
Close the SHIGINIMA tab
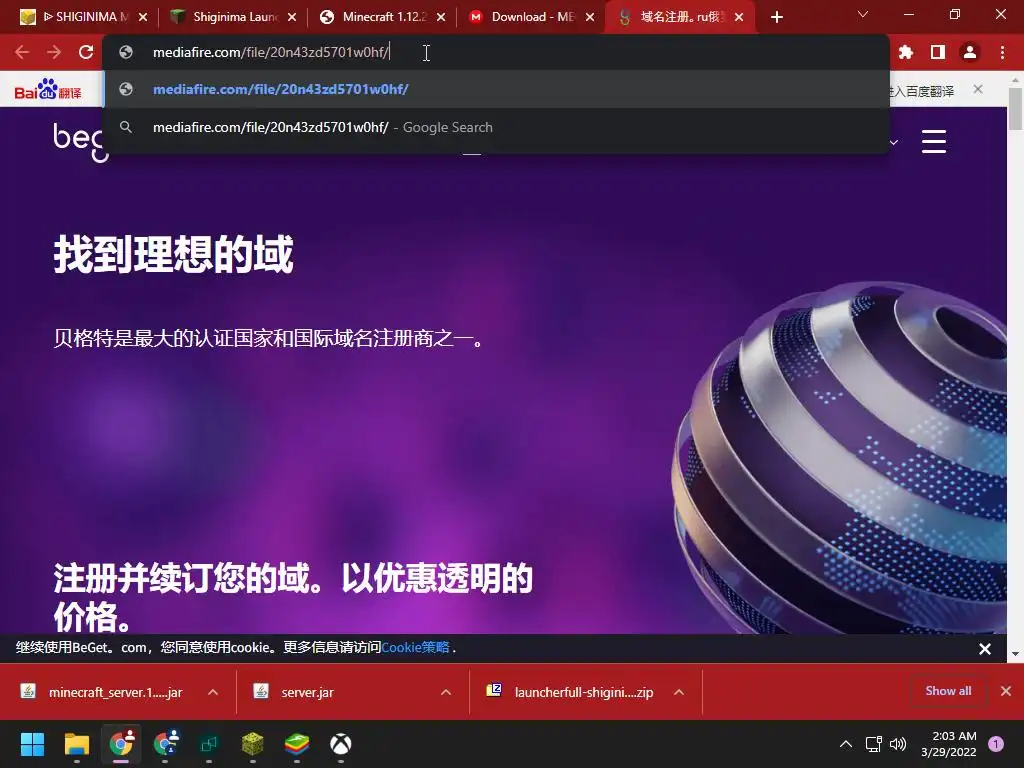143,17
